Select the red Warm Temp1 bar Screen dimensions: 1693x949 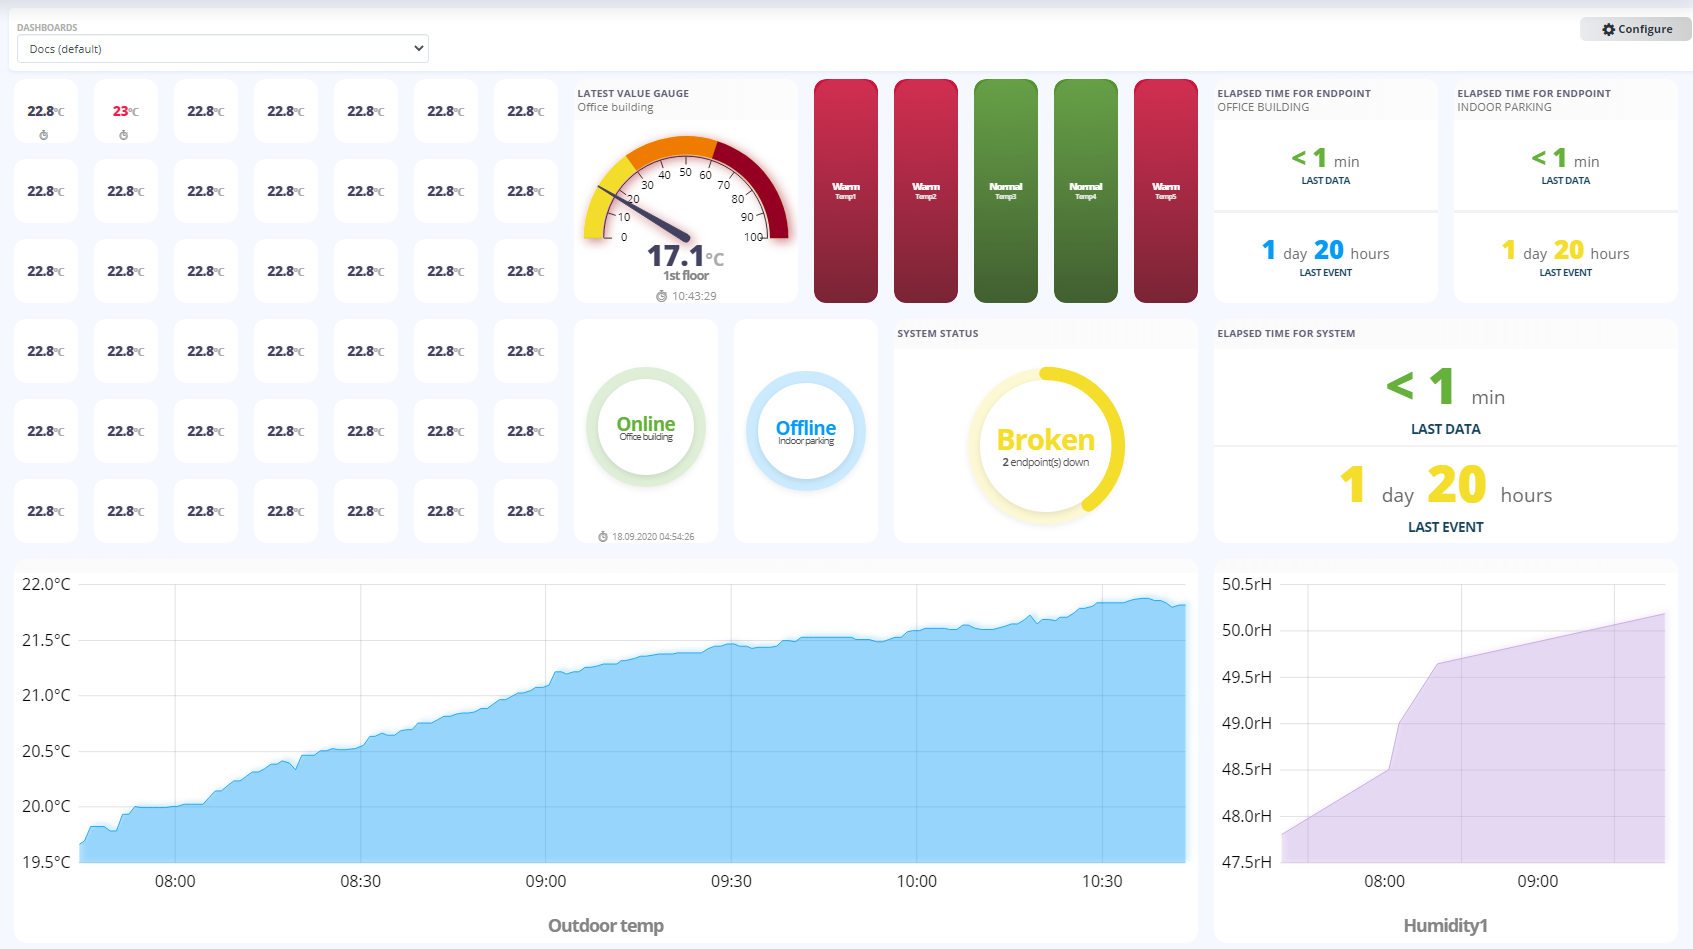click(x=846, y=191)
